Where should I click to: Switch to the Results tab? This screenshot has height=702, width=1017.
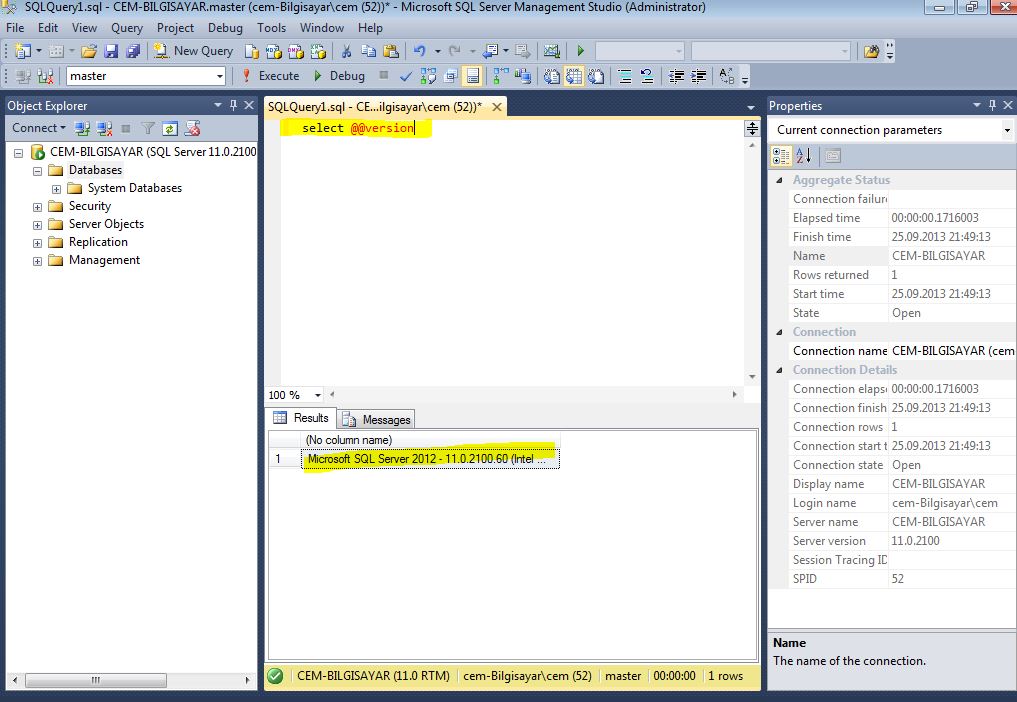pos(302,418)
